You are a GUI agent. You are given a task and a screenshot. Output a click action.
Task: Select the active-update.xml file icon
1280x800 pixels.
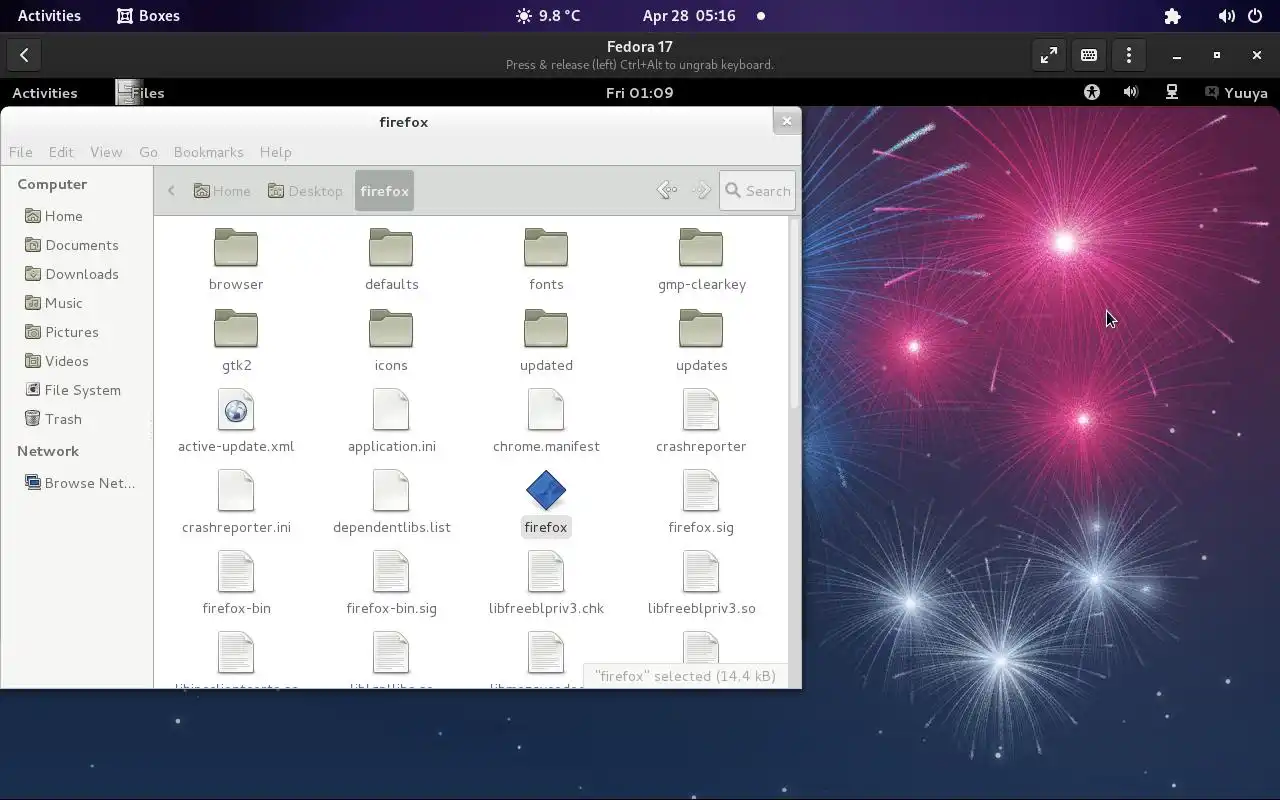pyautogui.click(x=236, y=410)
